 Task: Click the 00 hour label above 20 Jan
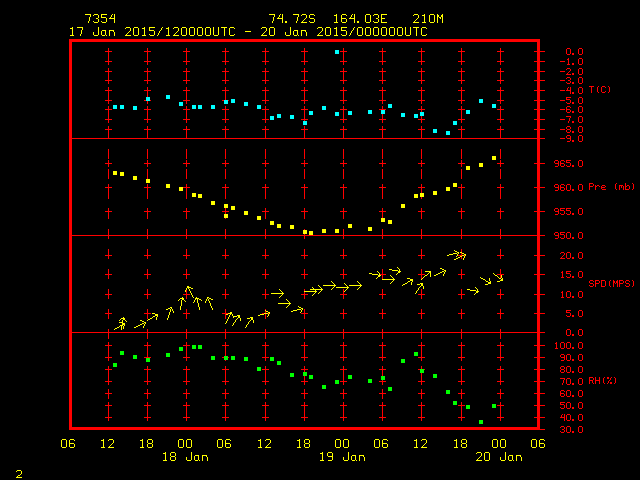click(499, 444)
